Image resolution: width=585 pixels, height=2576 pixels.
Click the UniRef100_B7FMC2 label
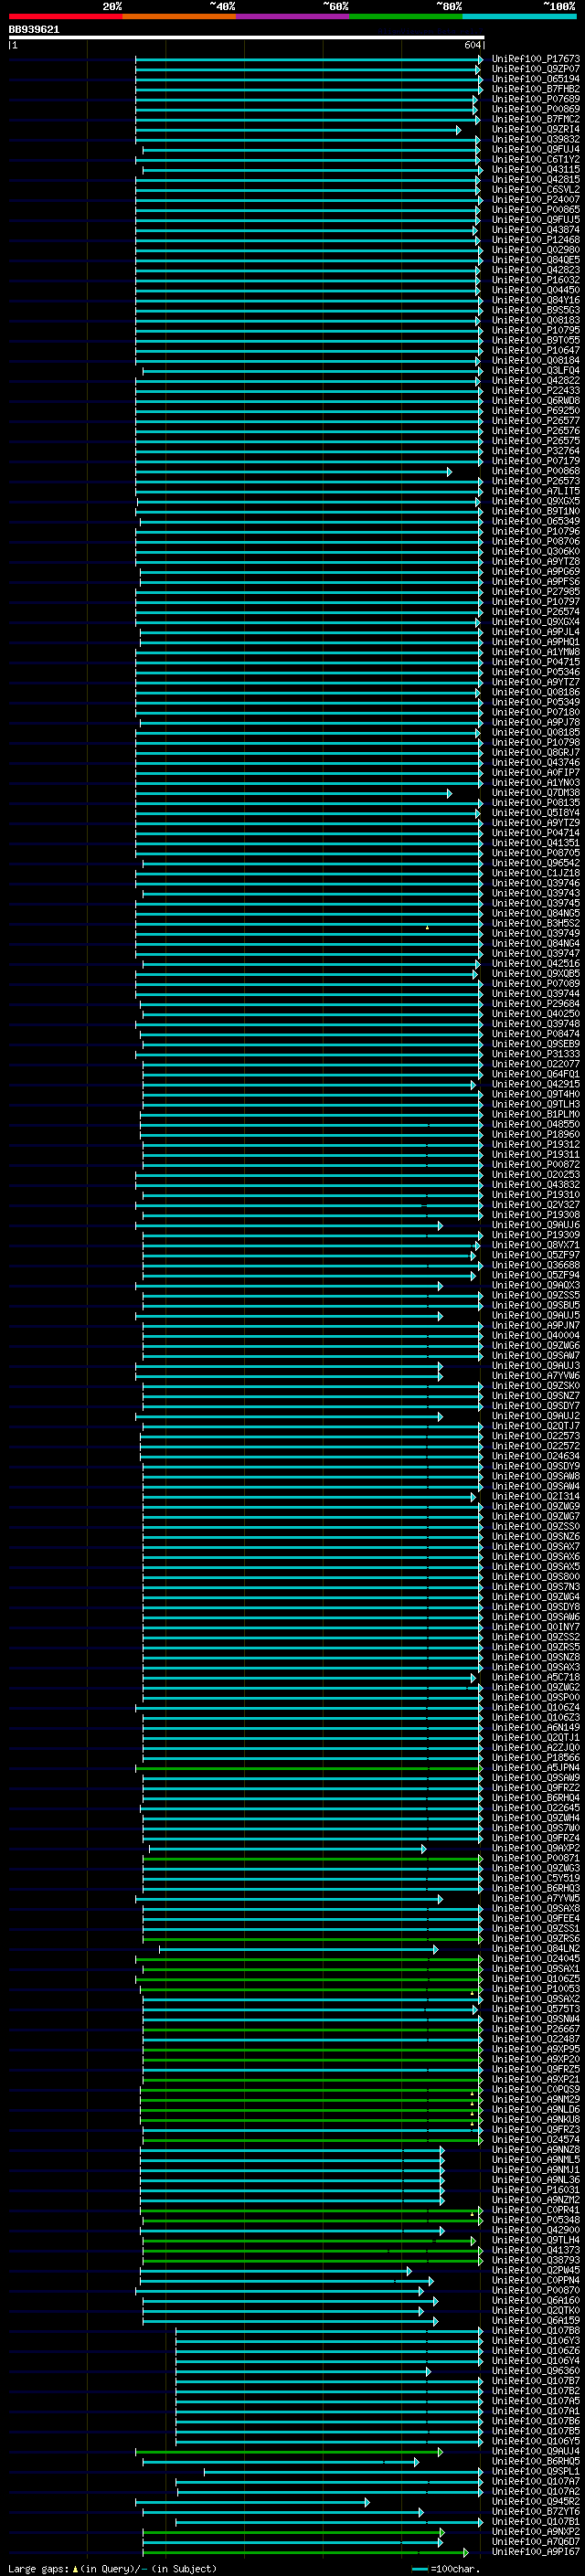tap(536, 119)
